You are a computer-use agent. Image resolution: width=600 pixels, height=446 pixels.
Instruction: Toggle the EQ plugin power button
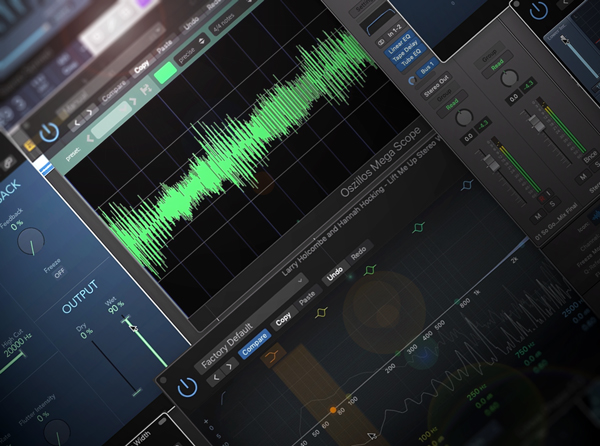point(187,387)
